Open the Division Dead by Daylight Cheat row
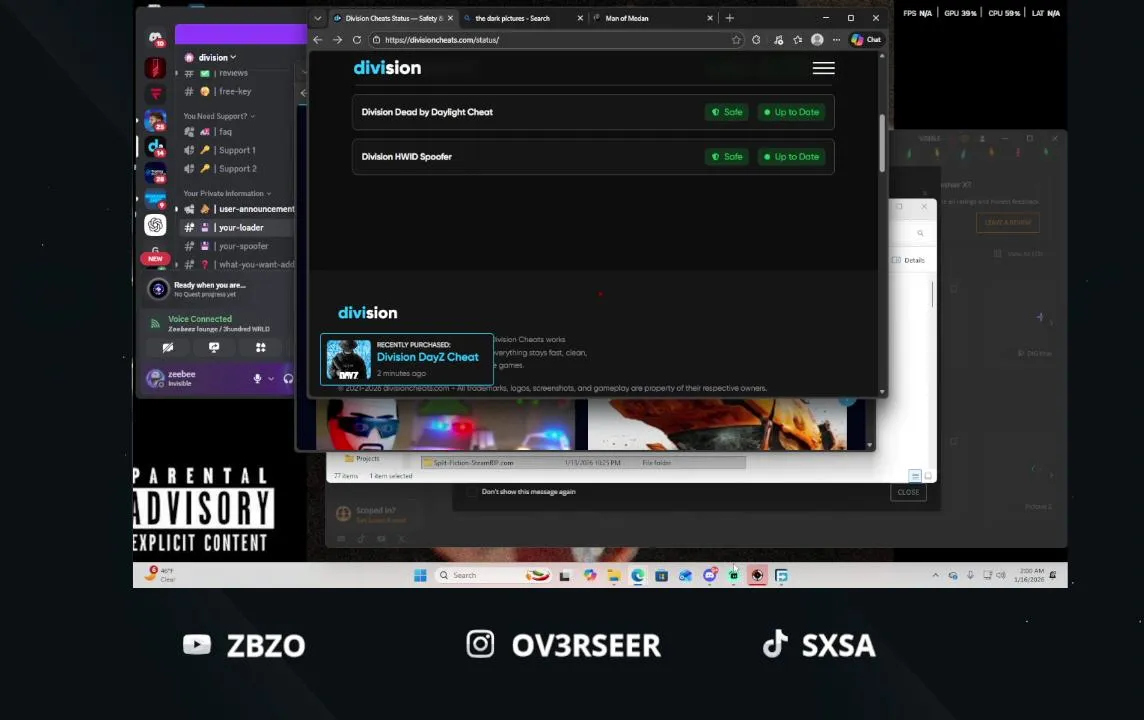This screenshot has height=720, width=1144. coord(593,112)
